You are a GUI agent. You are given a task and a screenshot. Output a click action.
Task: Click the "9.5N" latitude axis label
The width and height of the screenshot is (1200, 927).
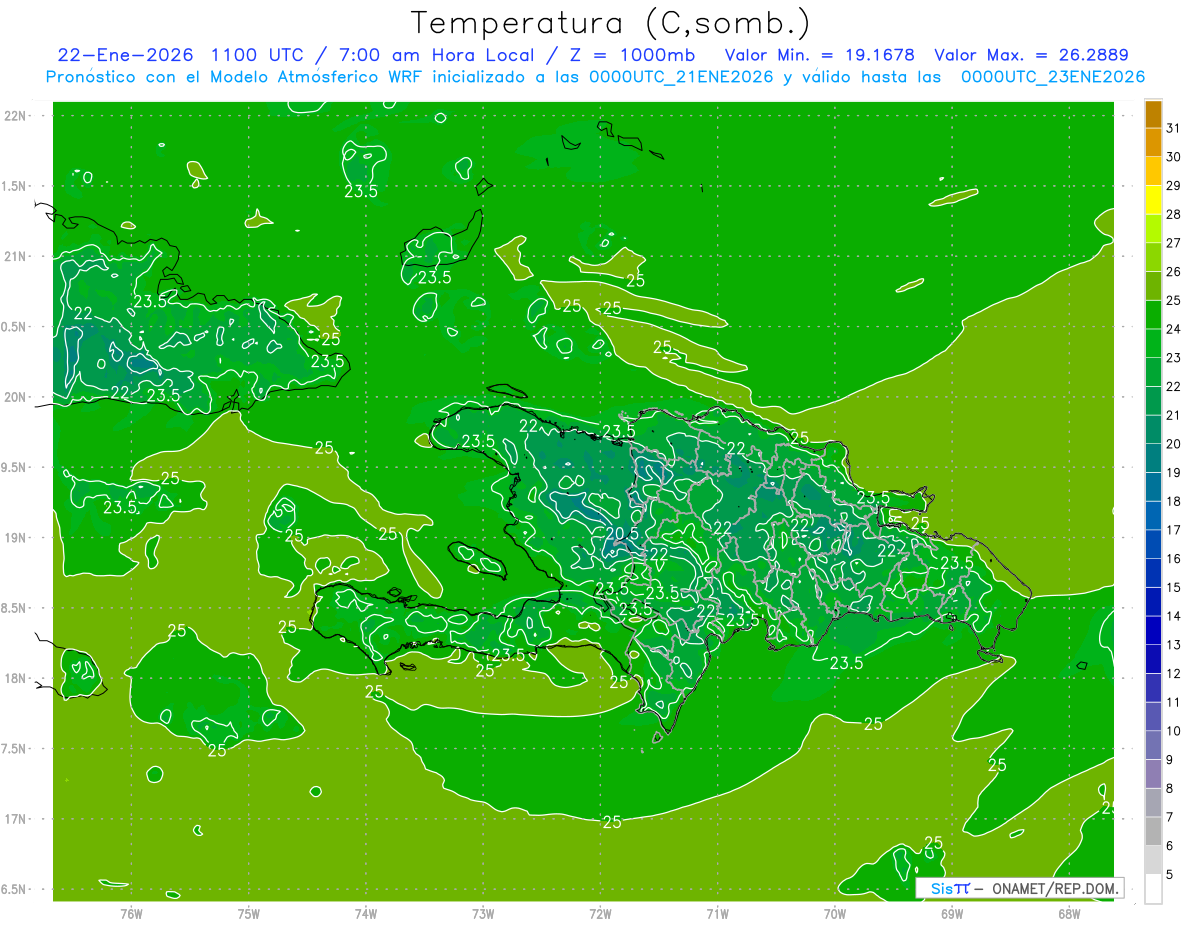point(14,467)
